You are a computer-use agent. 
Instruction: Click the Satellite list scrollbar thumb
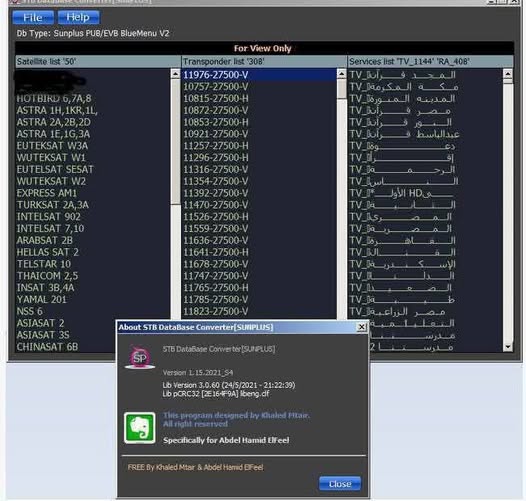(x=175, y=142)
